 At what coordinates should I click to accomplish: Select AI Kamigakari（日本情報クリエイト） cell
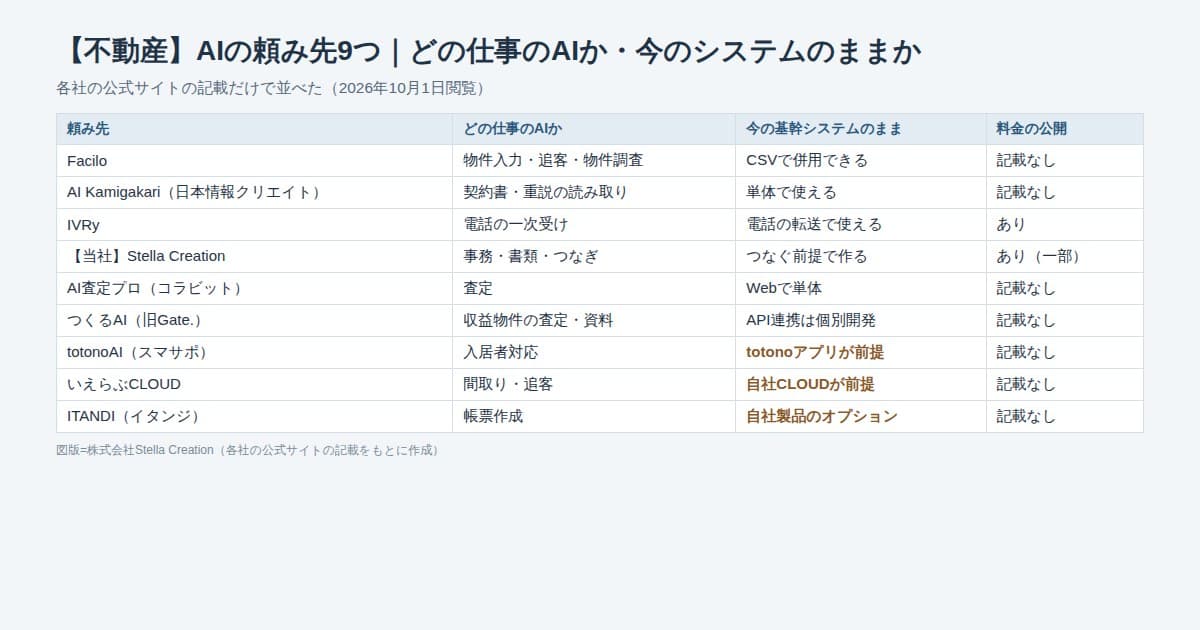coord(255,193)
